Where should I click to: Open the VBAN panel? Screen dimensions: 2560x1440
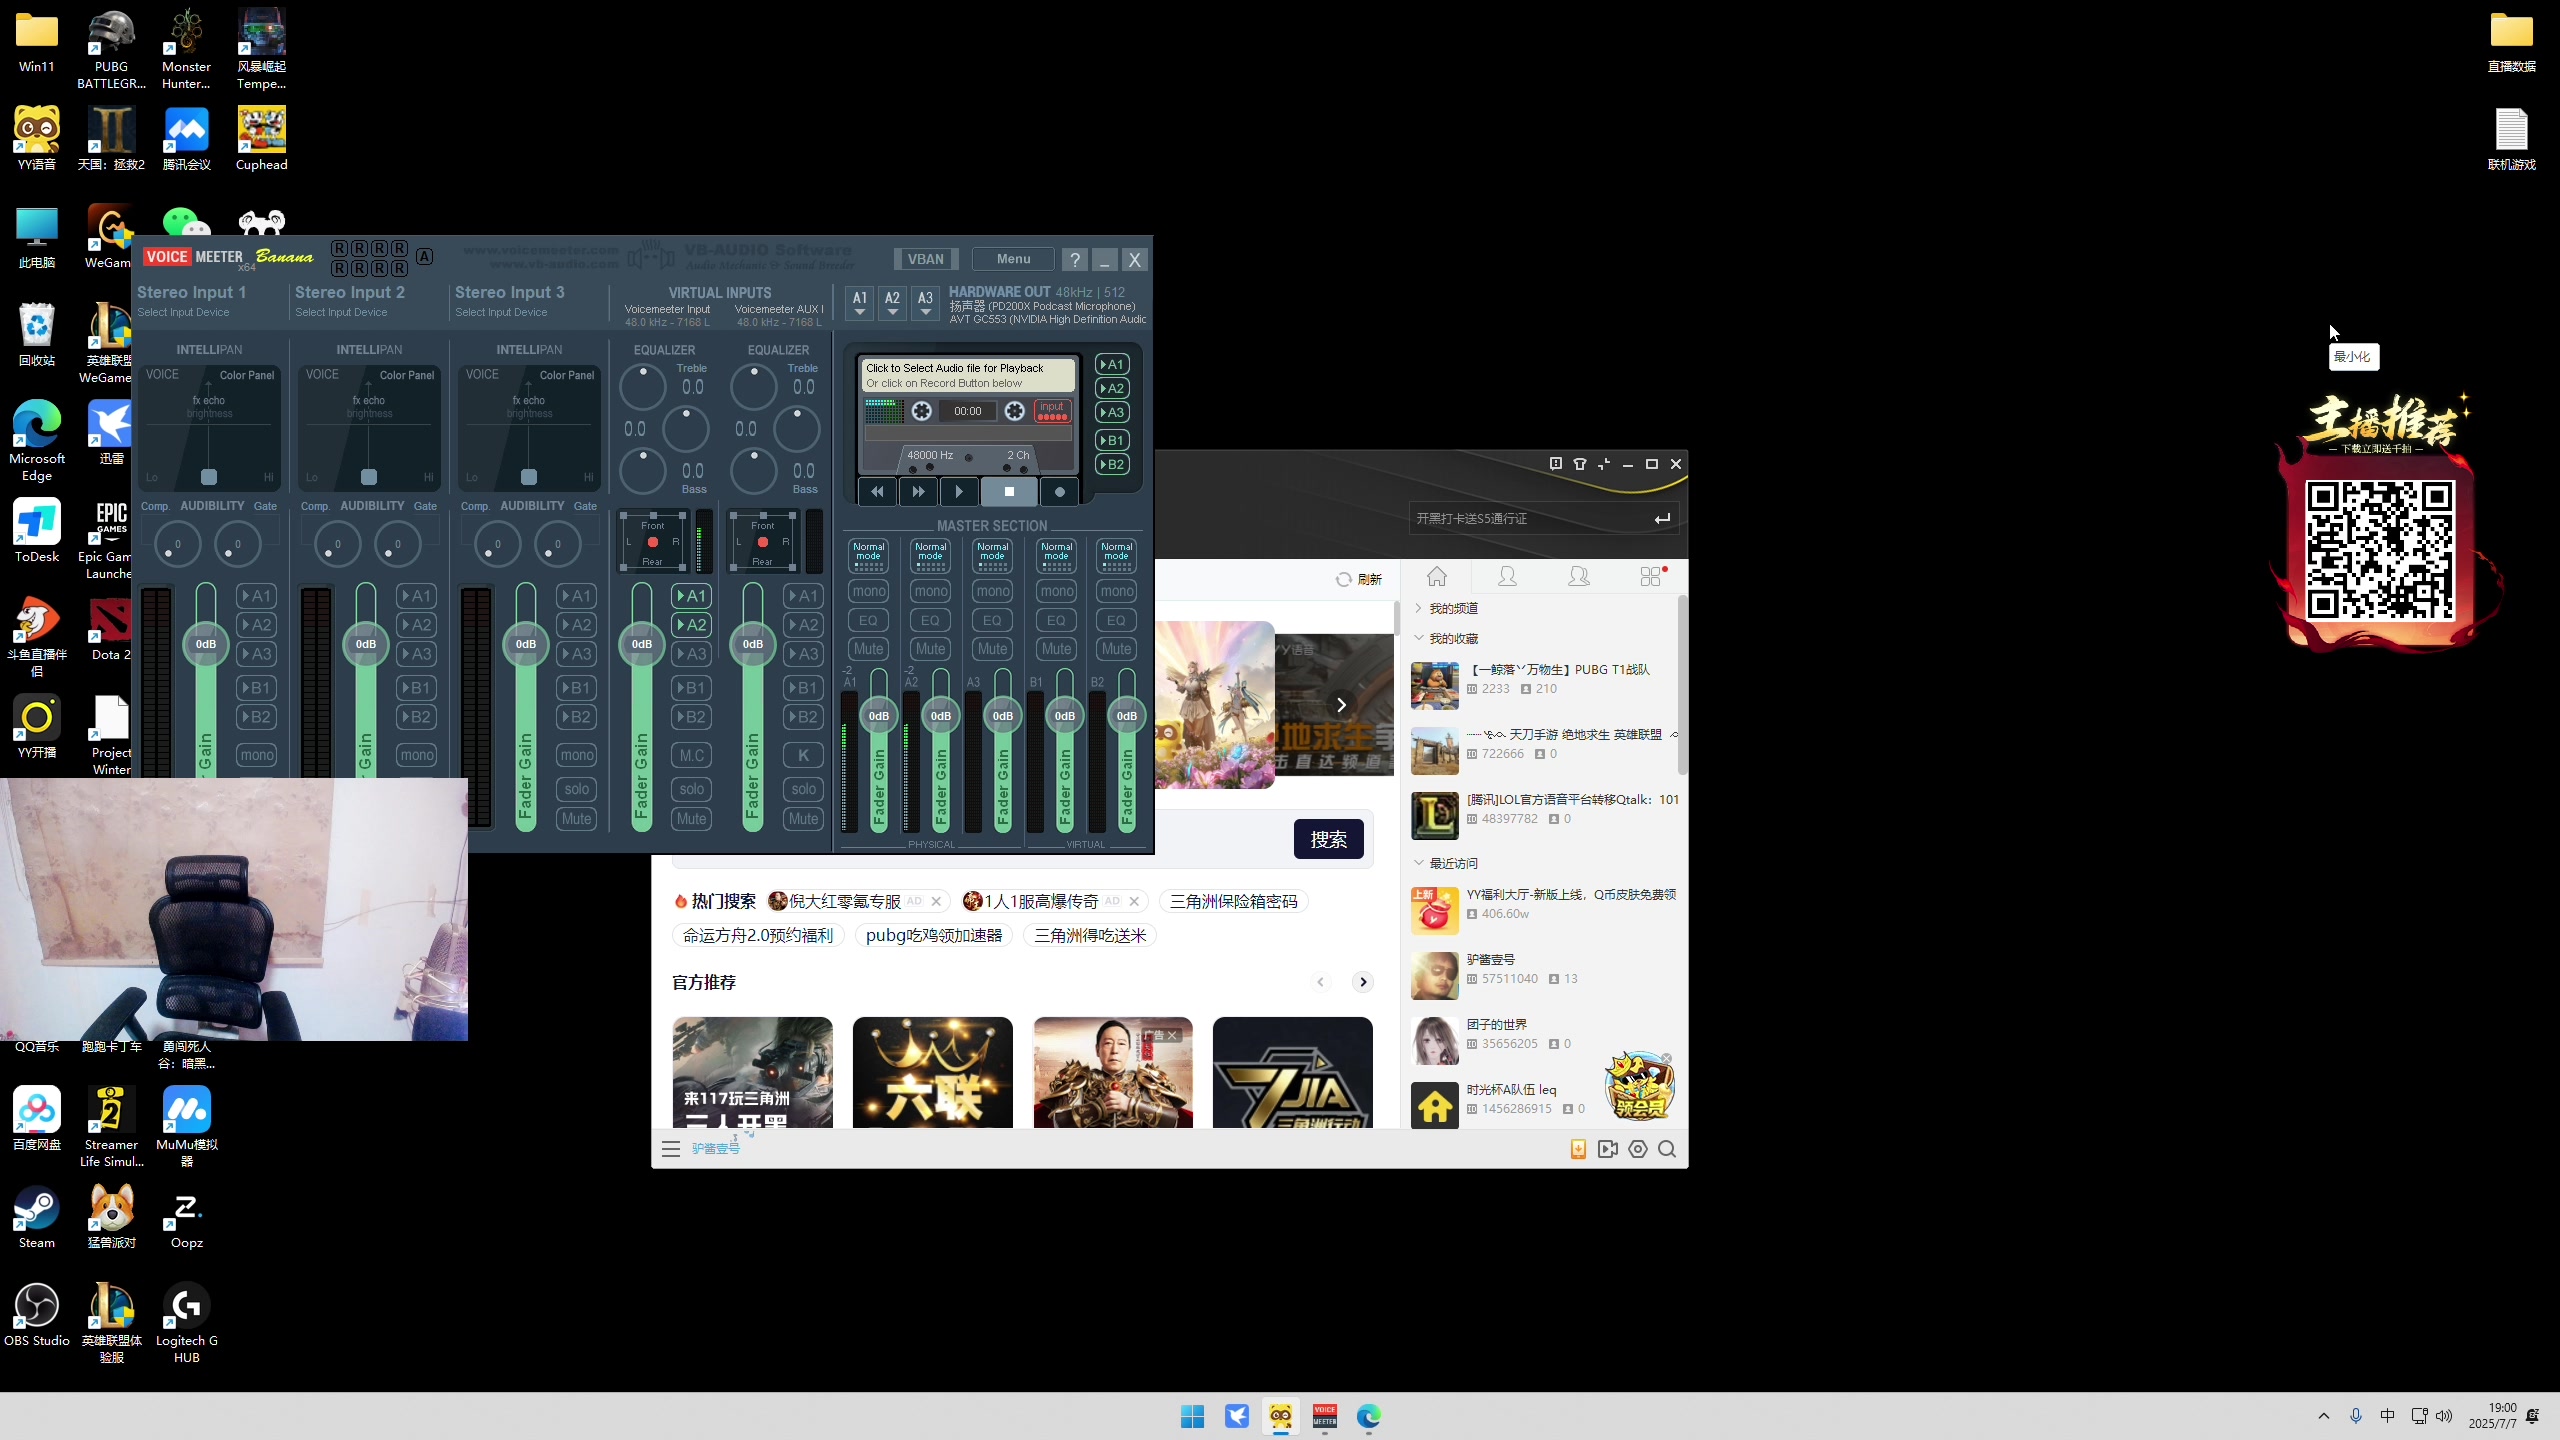[x=925, y=259]
